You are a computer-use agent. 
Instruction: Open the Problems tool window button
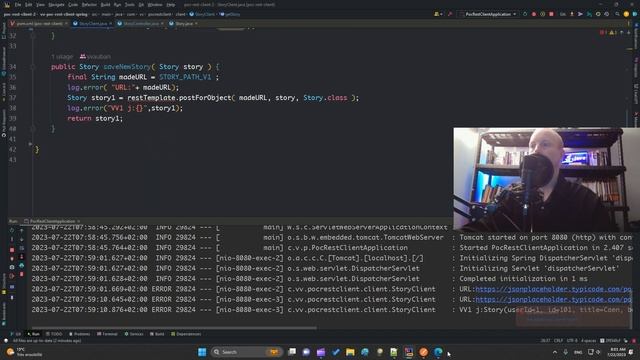click(x=80, y=334)
